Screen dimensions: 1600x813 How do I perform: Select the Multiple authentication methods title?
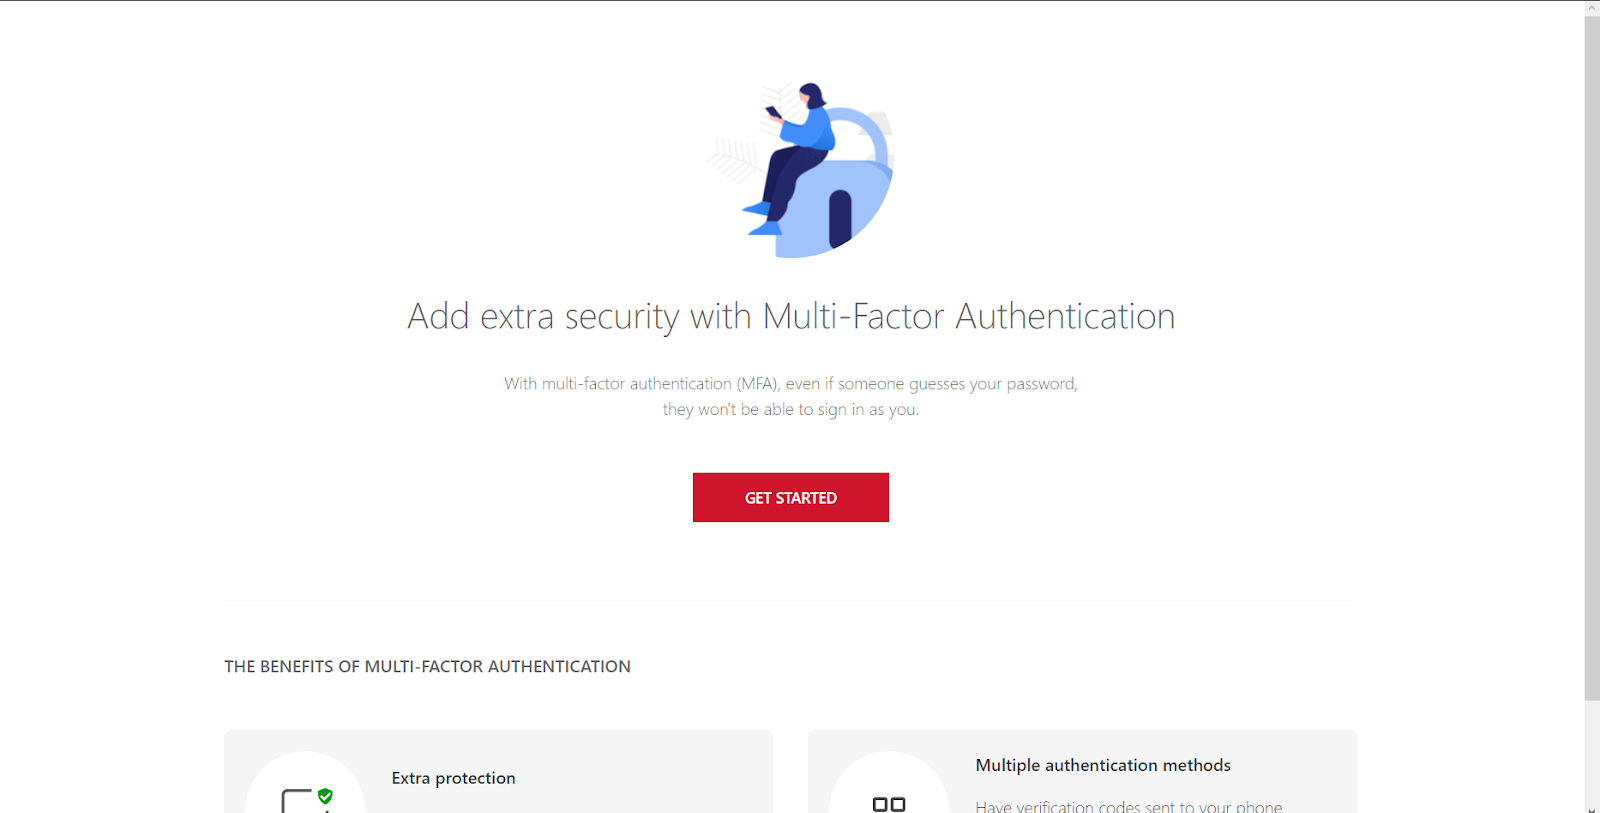[x=1103, y=765]
